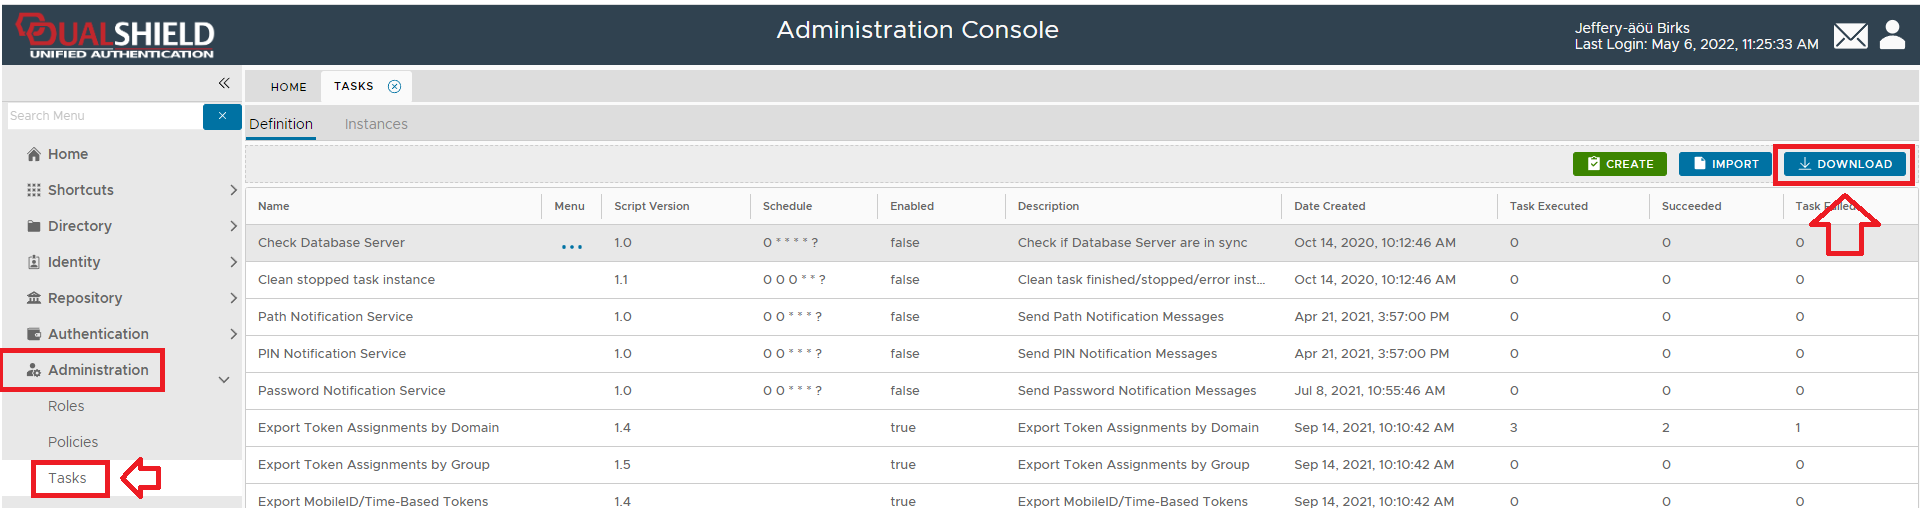Click the user profile icon
The image size is (1920, 508).
pos(1892,35)
